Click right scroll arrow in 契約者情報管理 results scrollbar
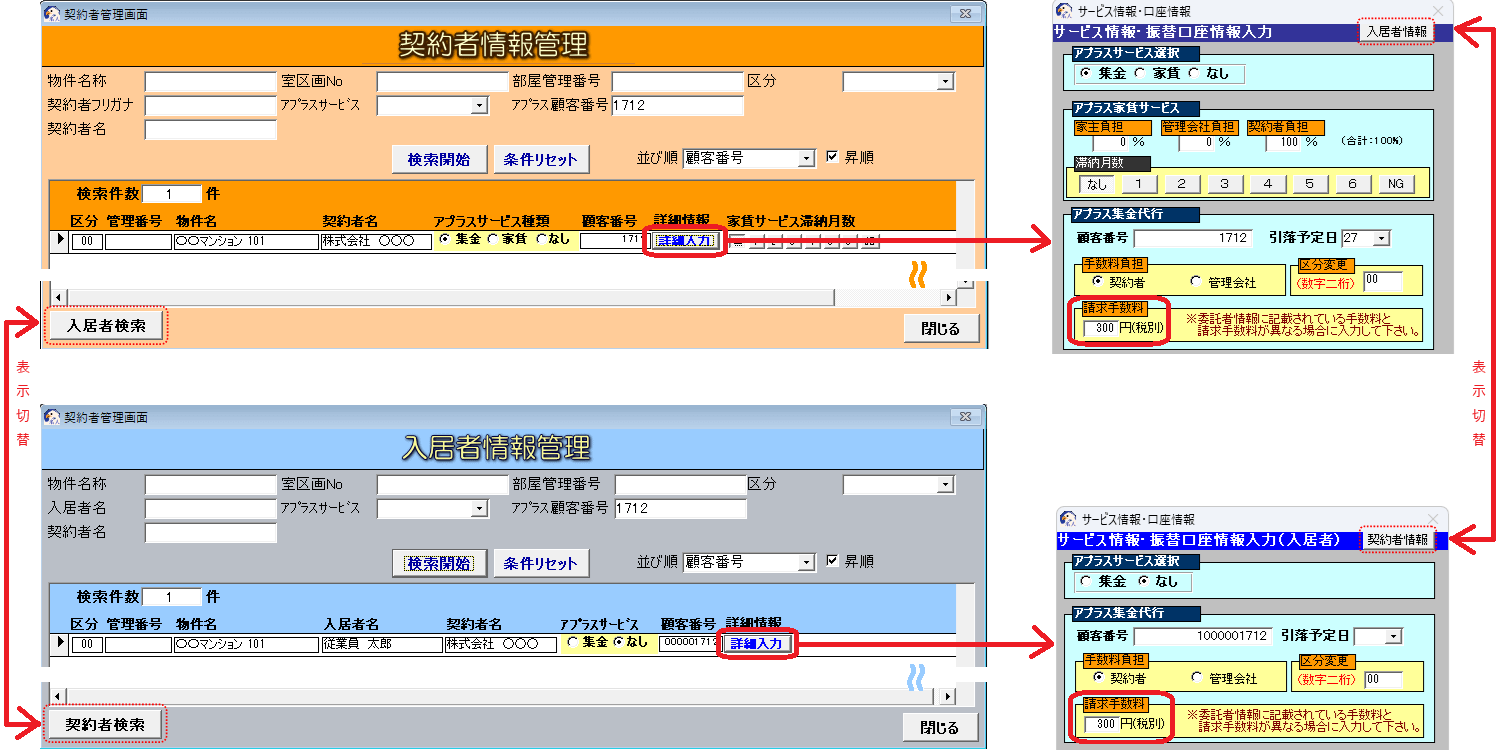This screenshot has width=1503, height=750. 949,298
